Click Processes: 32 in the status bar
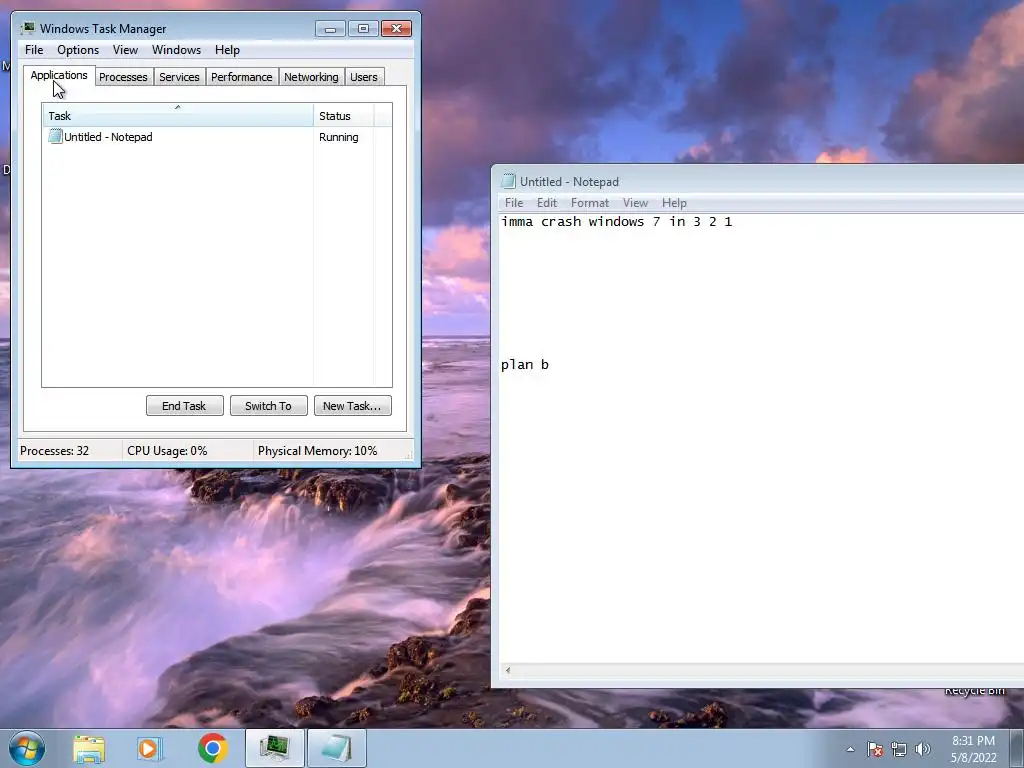 pos(54,451)
